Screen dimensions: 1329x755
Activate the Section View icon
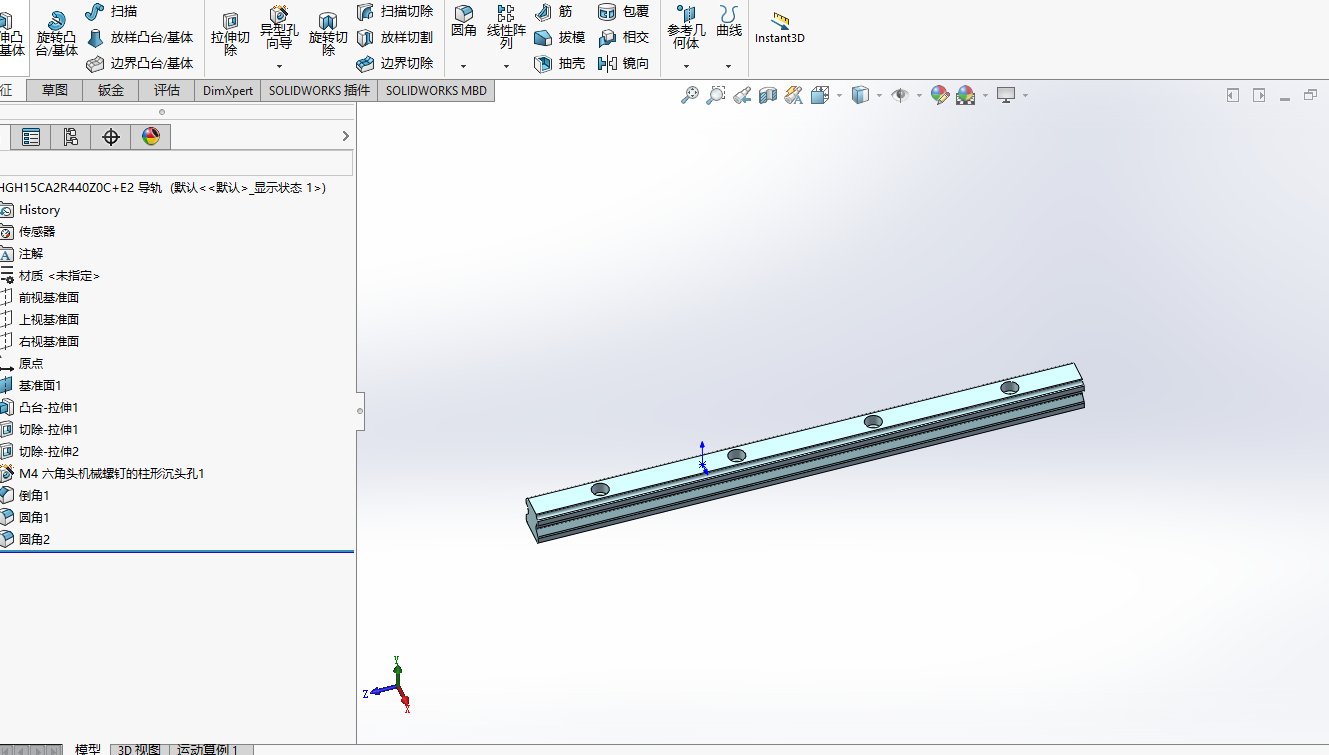click(768, 95)
